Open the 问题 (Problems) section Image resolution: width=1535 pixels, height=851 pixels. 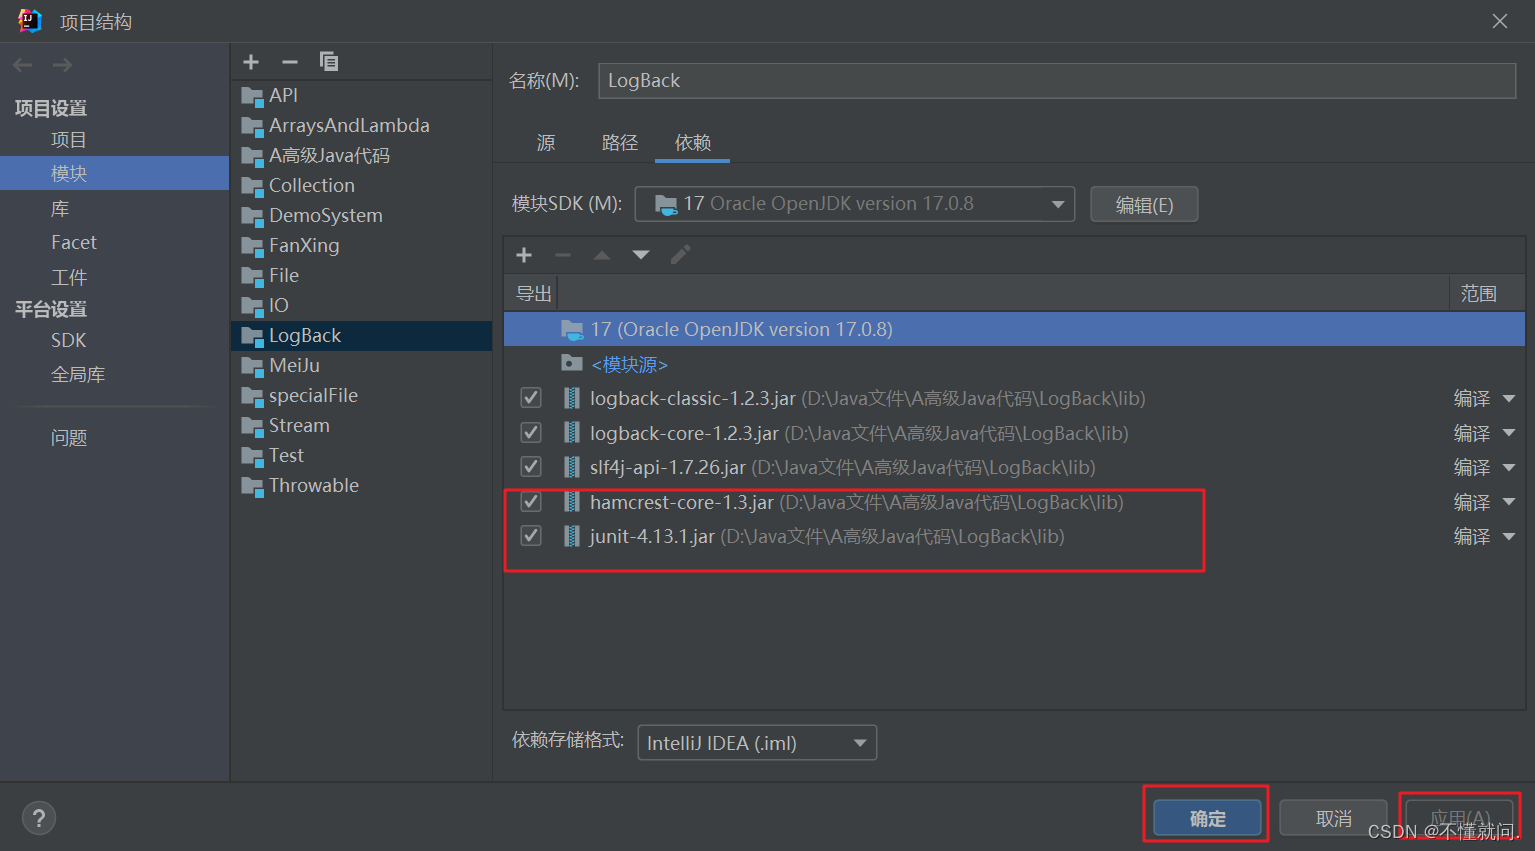pyautogui.click(x=69, y=438)
